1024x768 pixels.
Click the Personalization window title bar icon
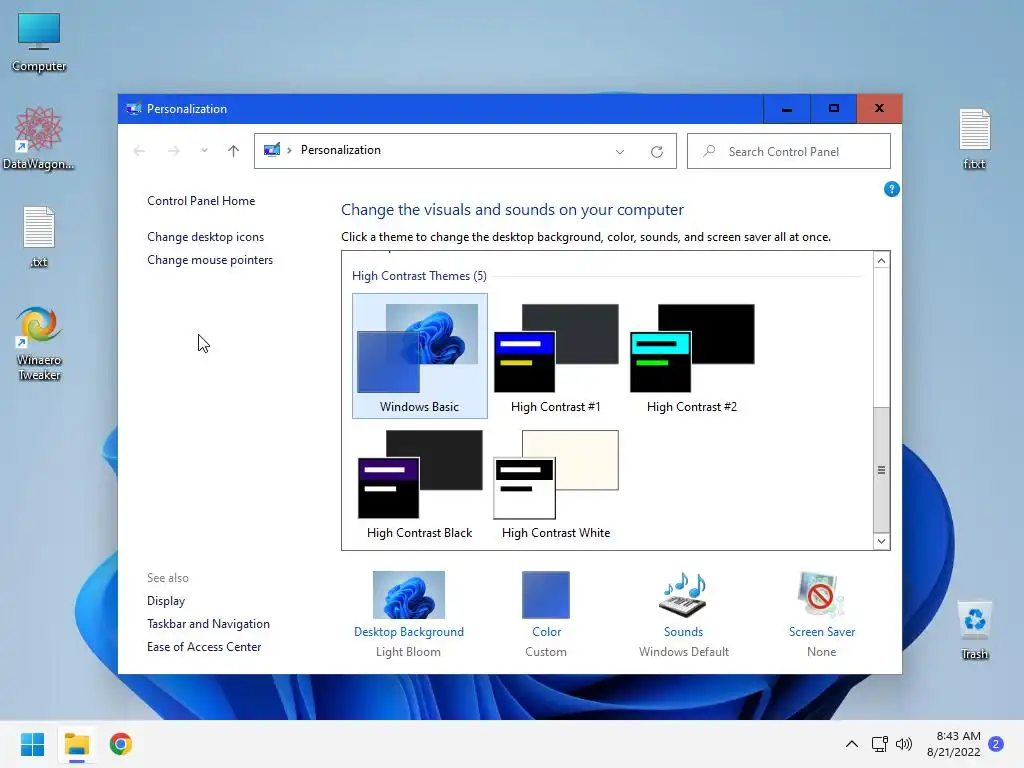(x=134, y=108)
